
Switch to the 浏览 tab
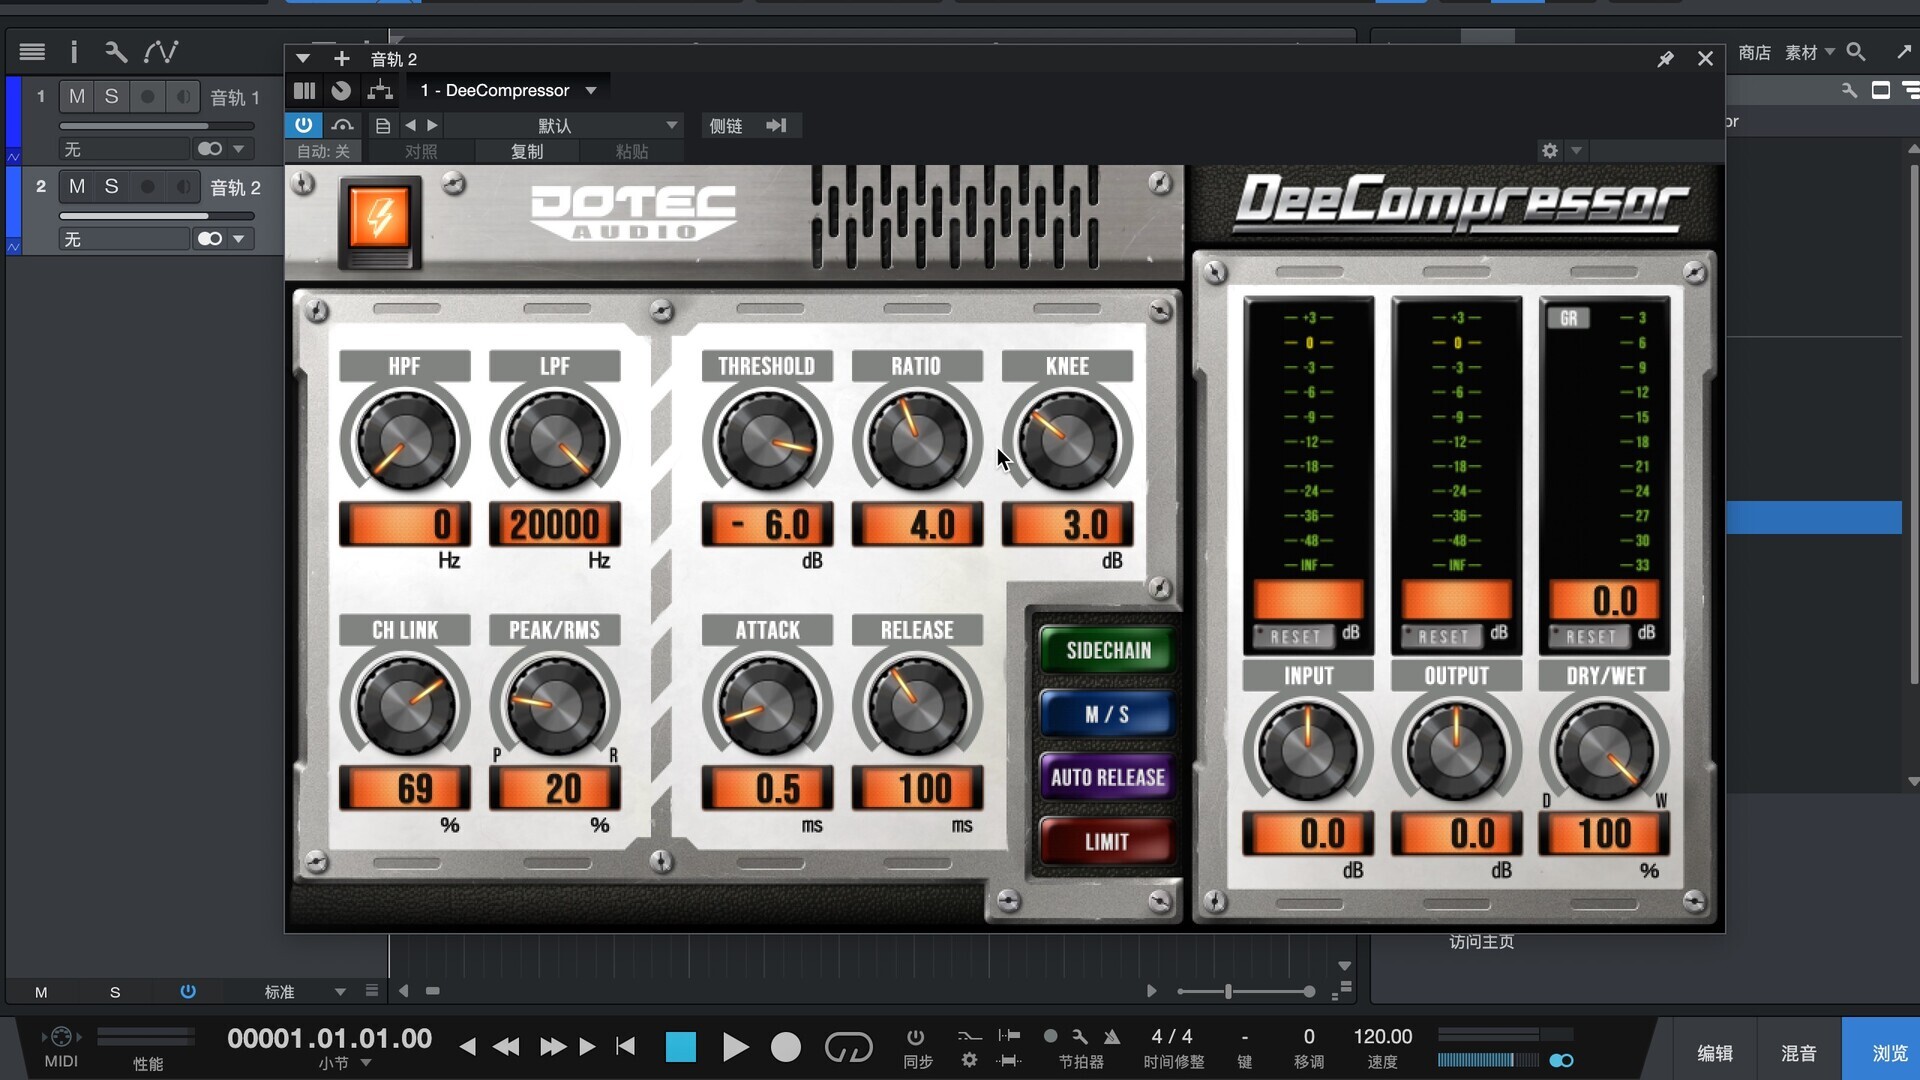pyautogui.click(x=1882, y=1053)
